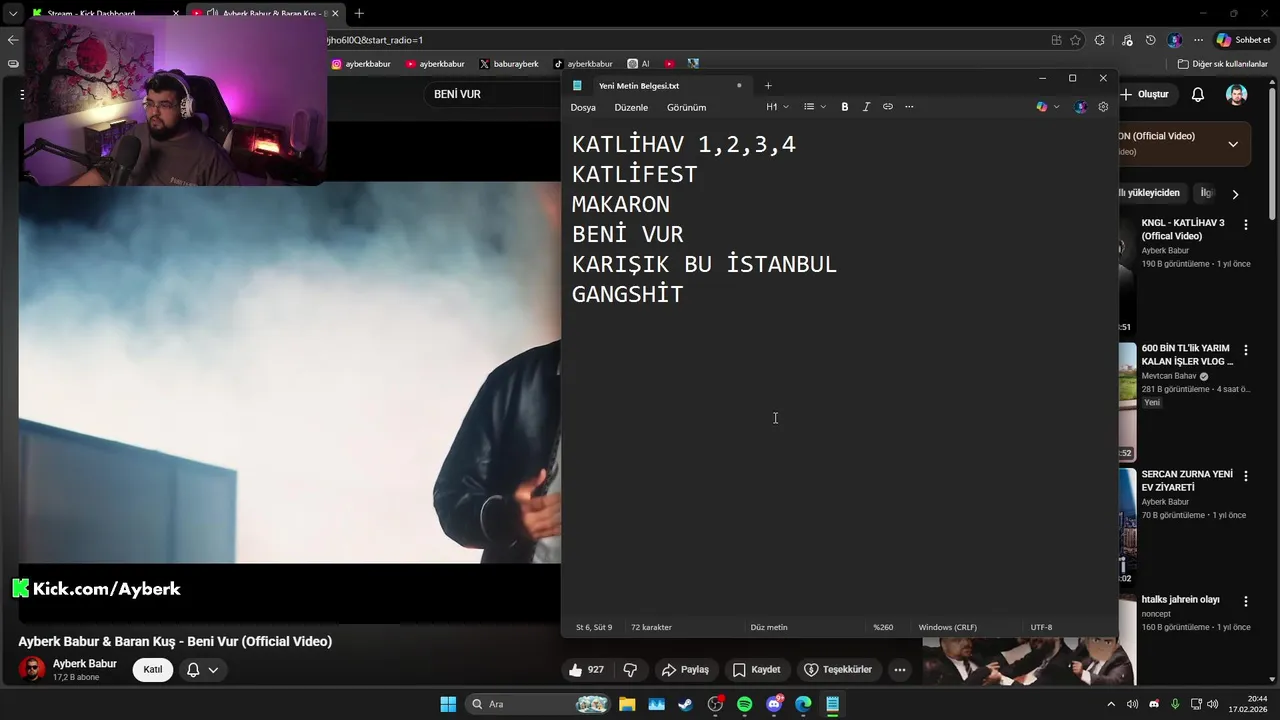The image size is (1280, 720).
Task: Open YouTube notifications bell in header
Action: (1198, 94)
